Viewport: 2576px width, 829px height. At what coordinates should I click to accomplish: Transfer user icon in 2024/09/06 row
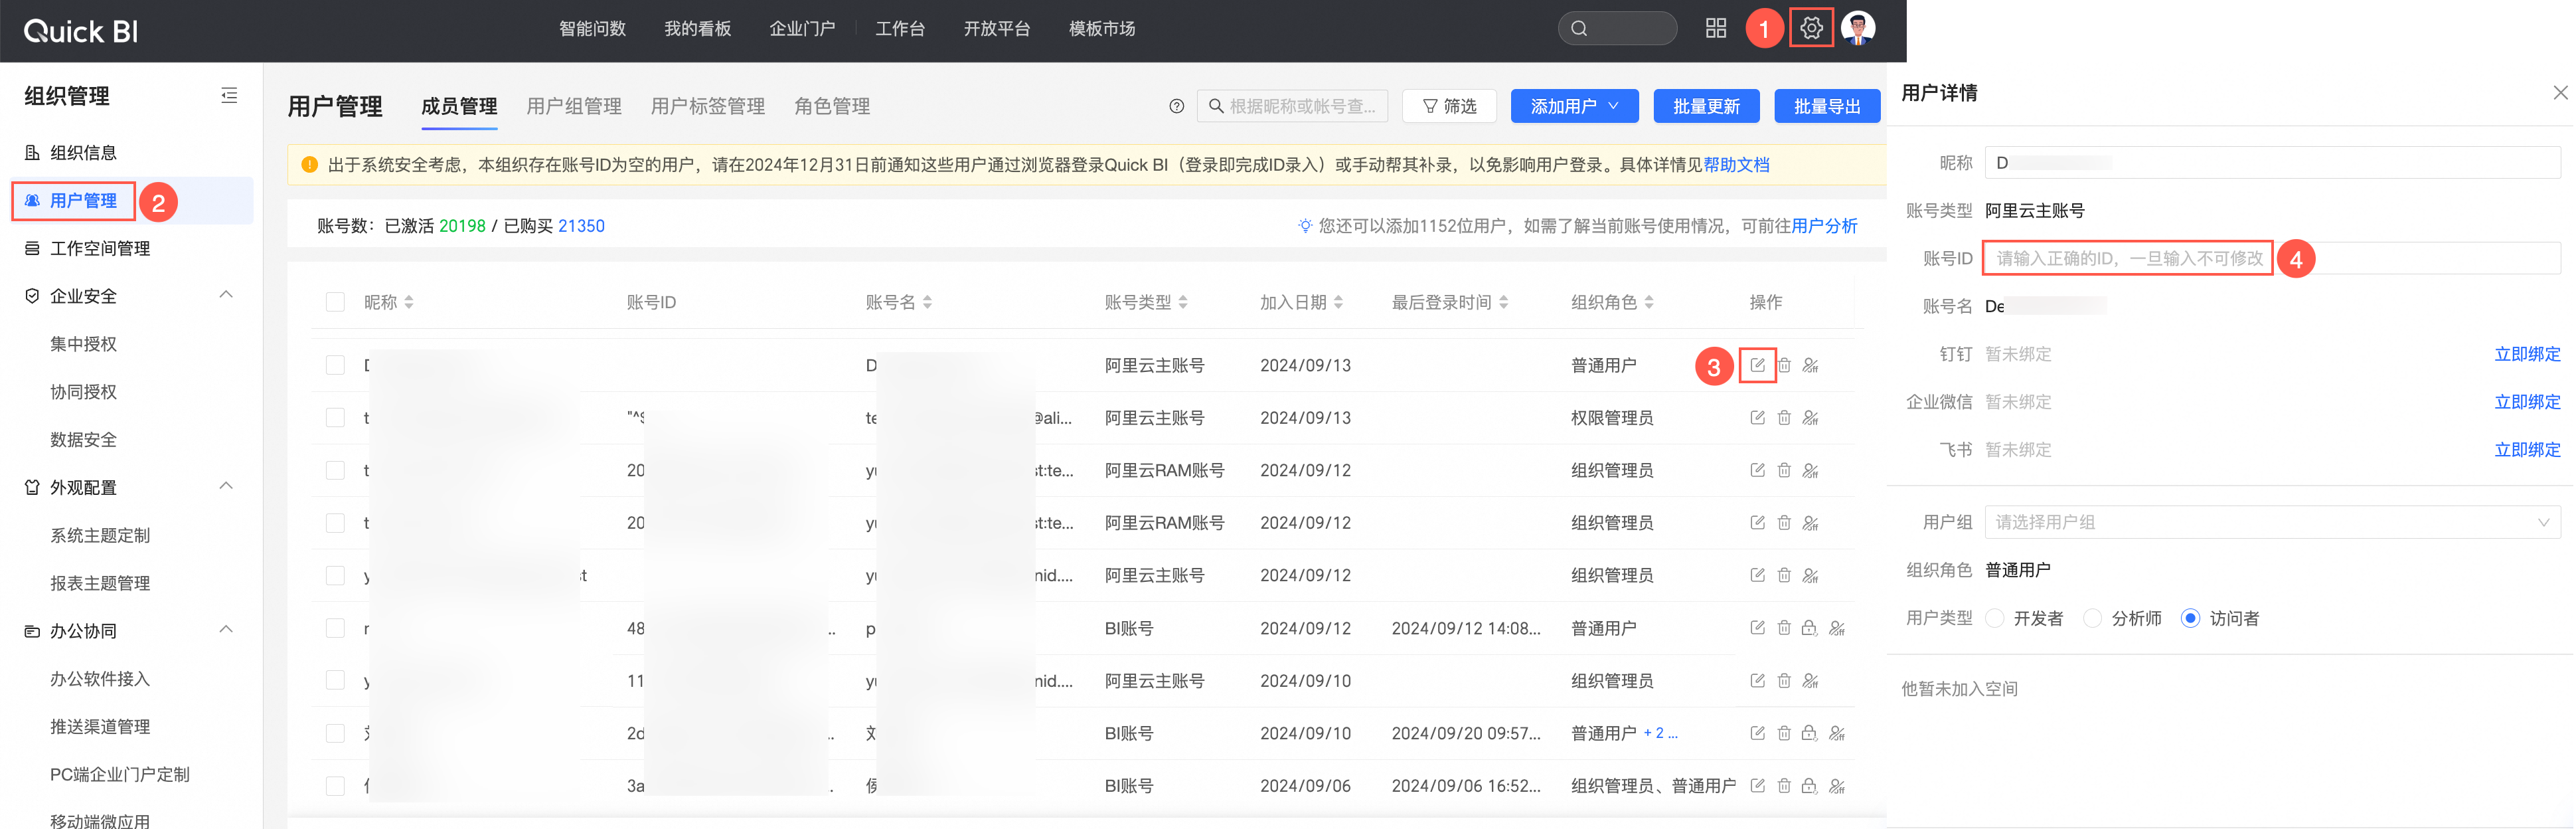tap(1837, 786)
